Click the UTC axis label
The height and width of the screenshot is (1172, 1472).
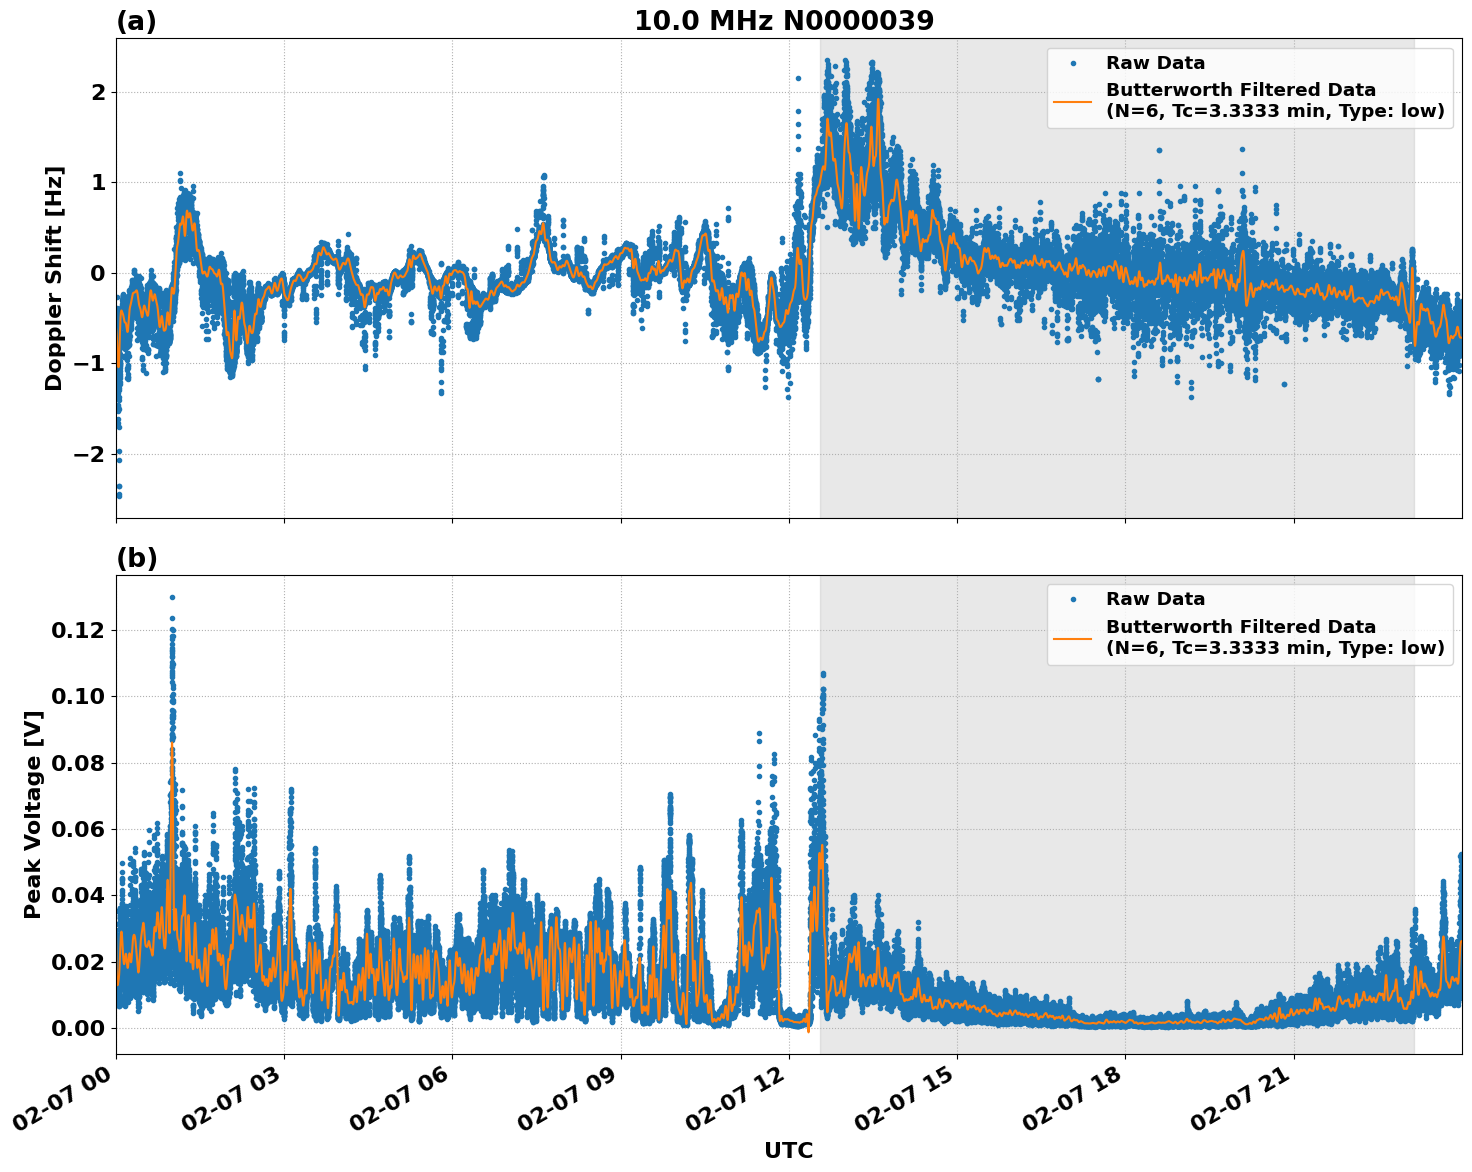(x=789, y=1151)
